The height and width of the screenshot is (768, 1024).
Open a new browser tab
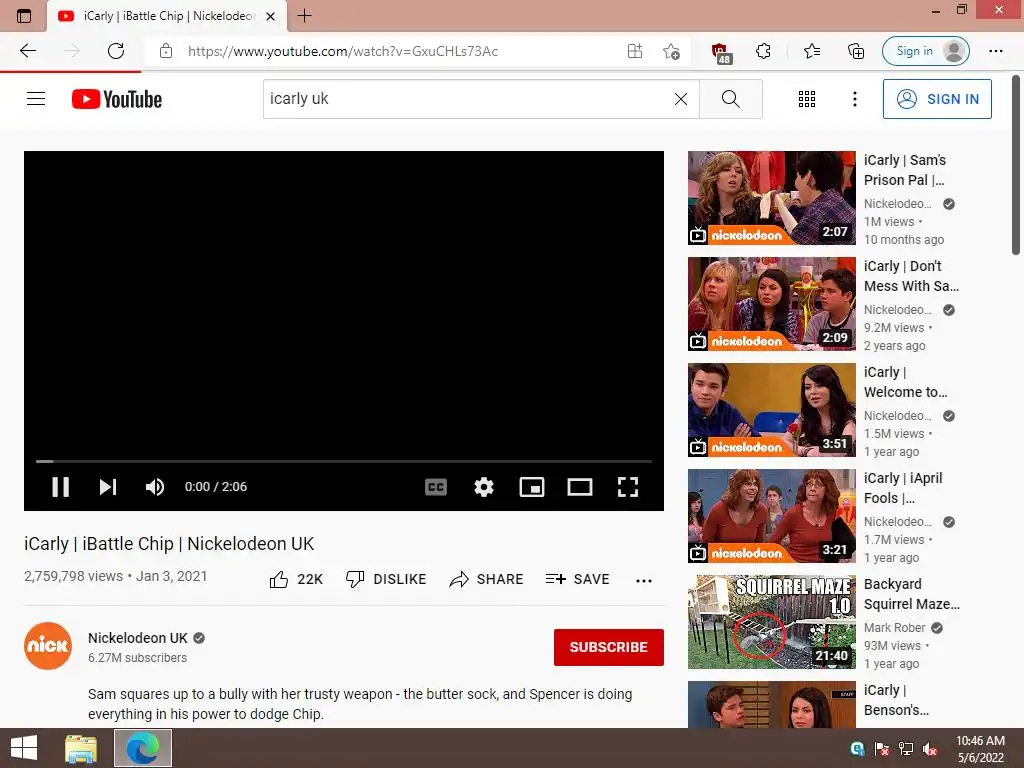point(304,16)
